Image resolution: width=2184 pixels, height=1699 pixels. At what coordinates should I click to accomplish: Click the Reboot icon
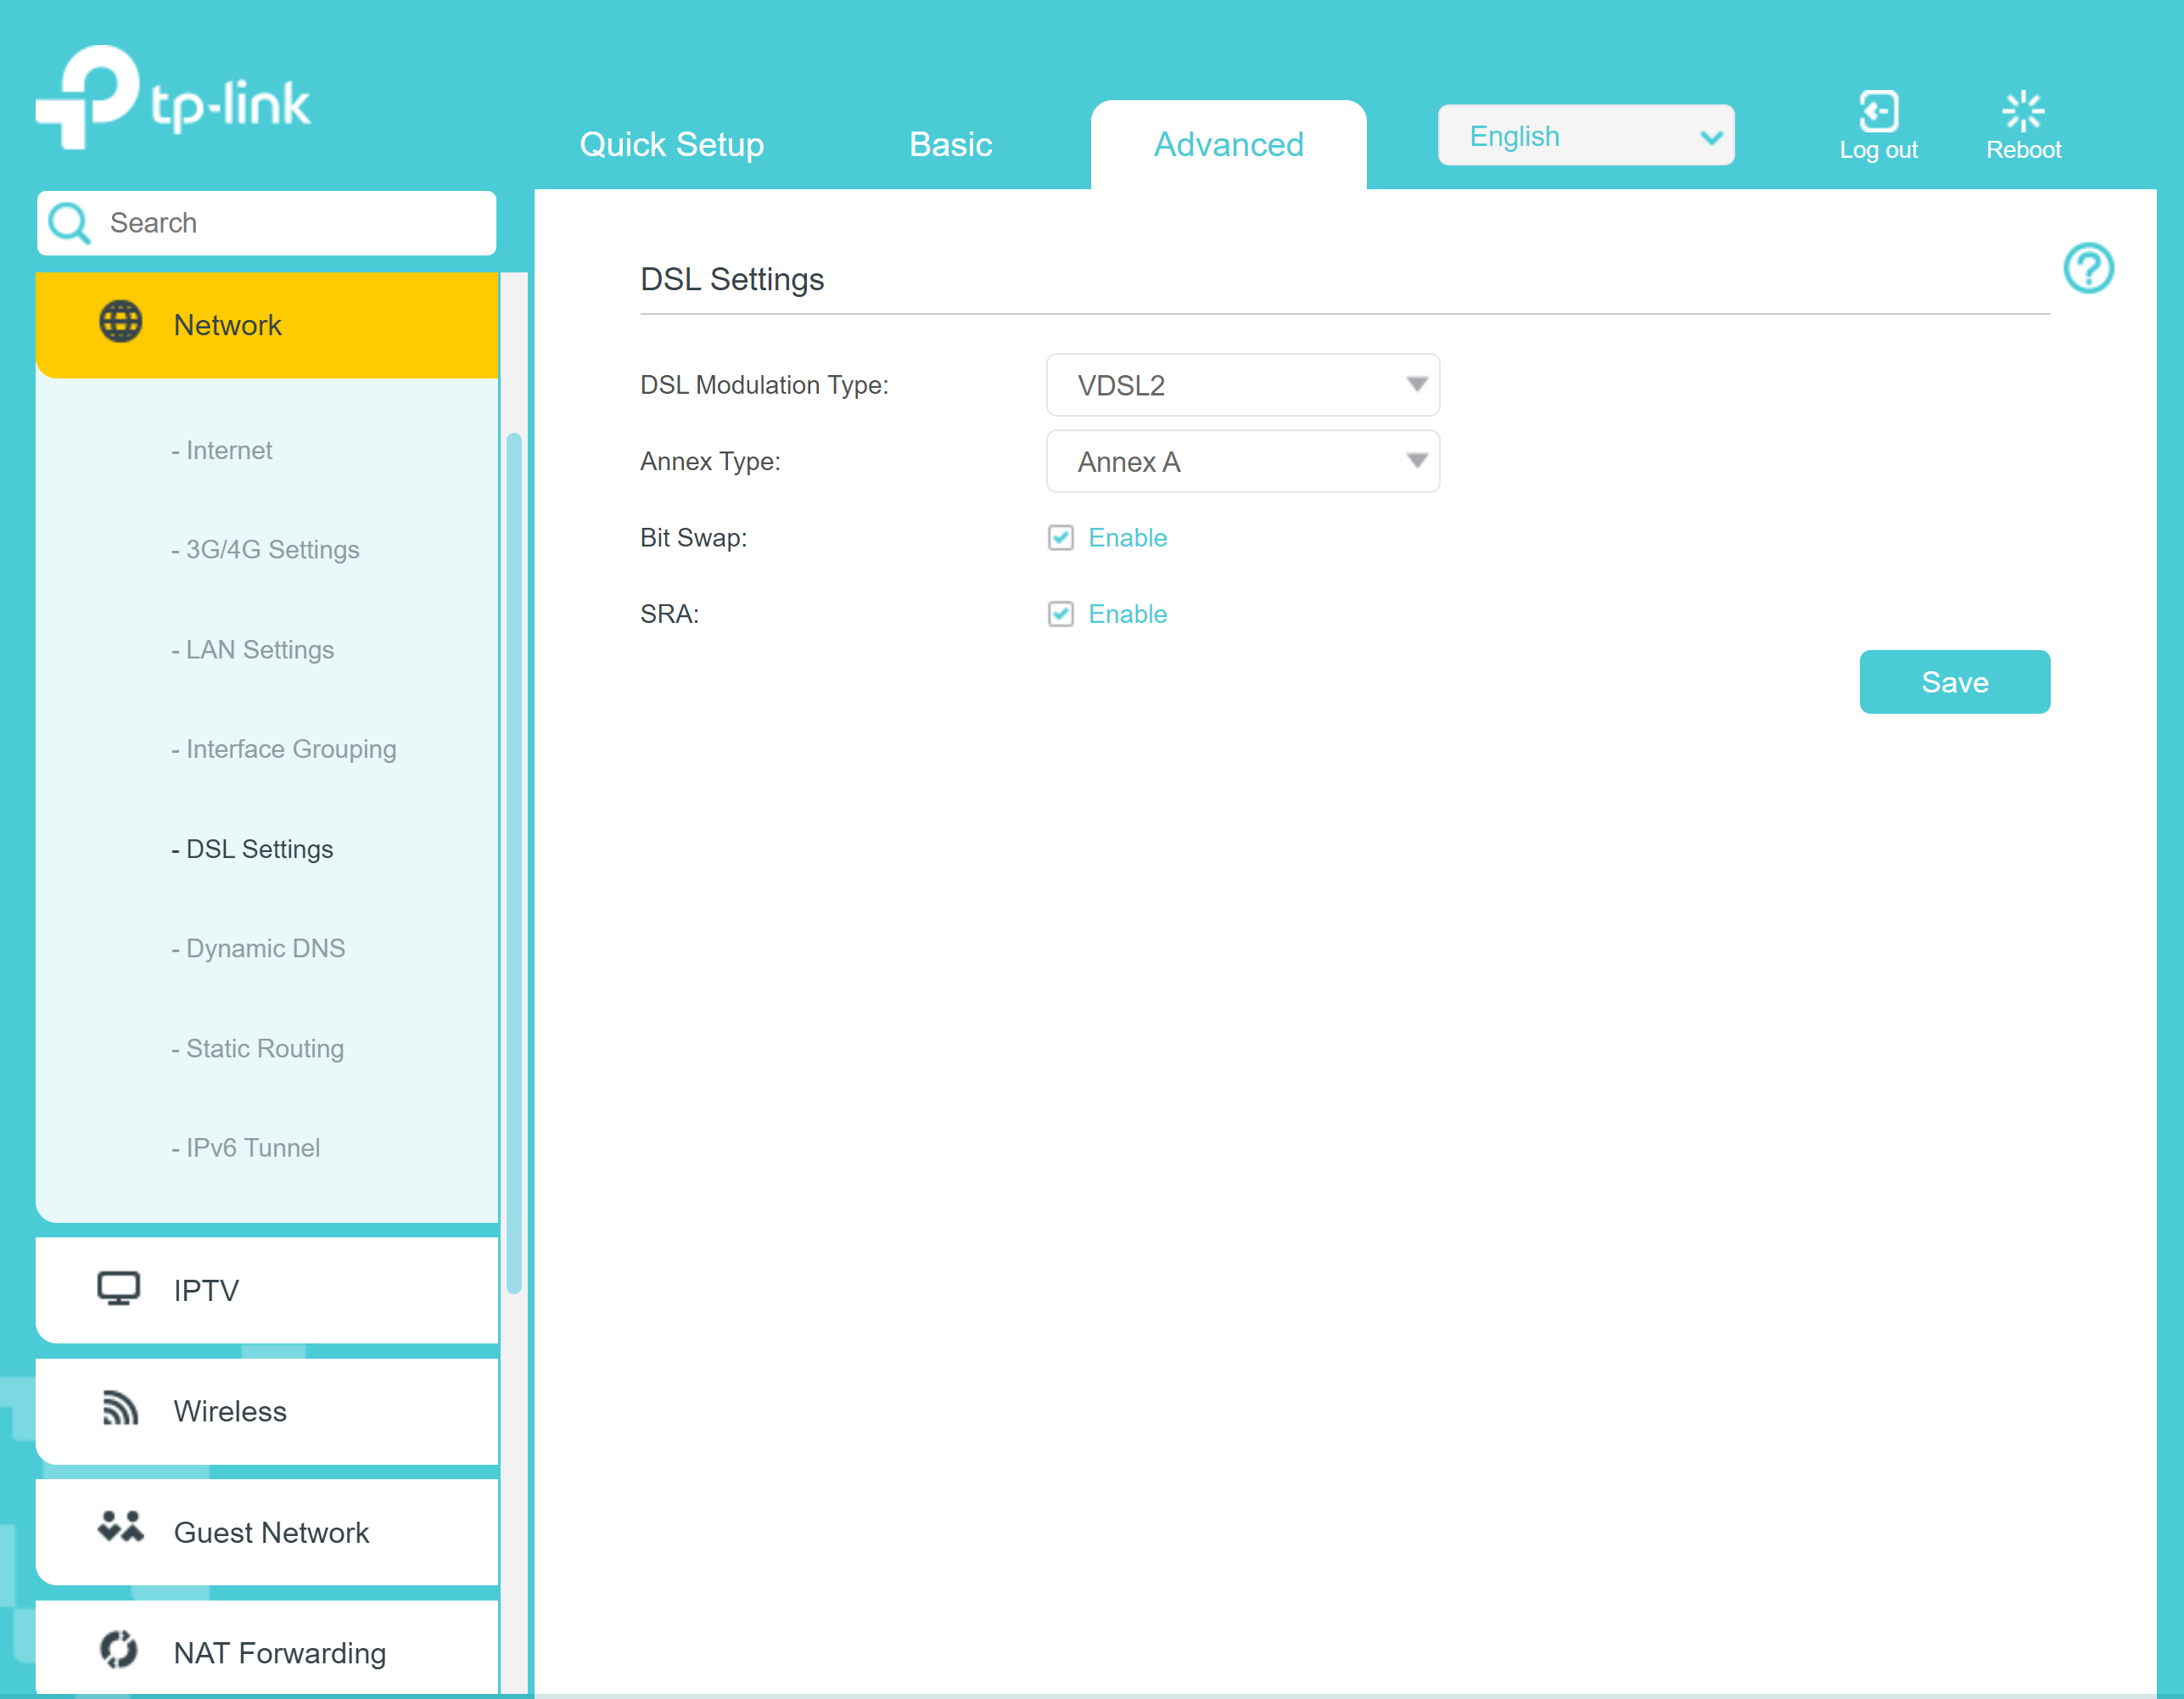pyautogui.click(x=2022, y=111)
